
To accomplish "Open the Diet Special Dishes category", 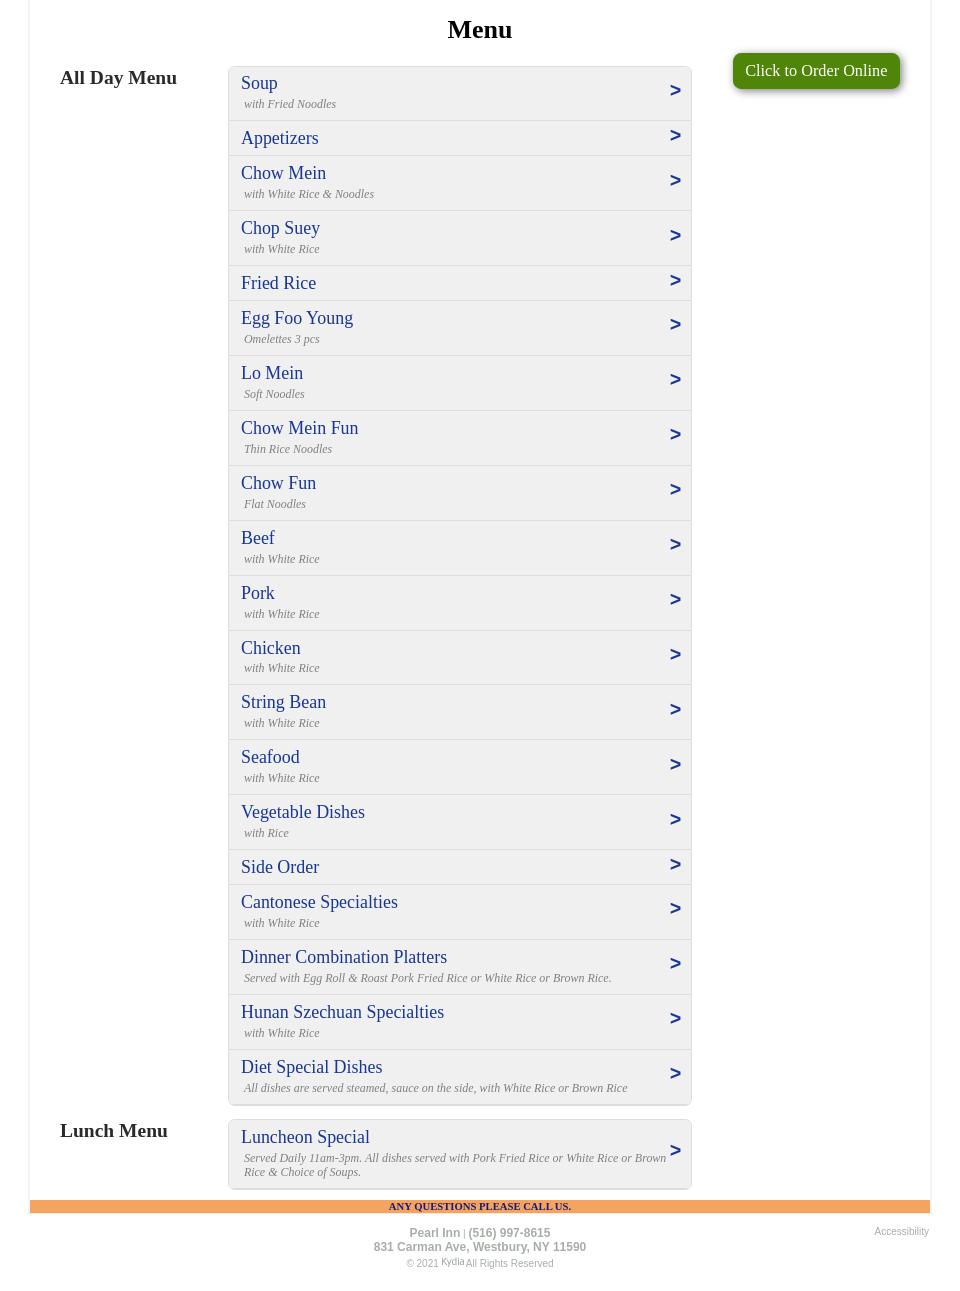I will [x=311, y=1067].
